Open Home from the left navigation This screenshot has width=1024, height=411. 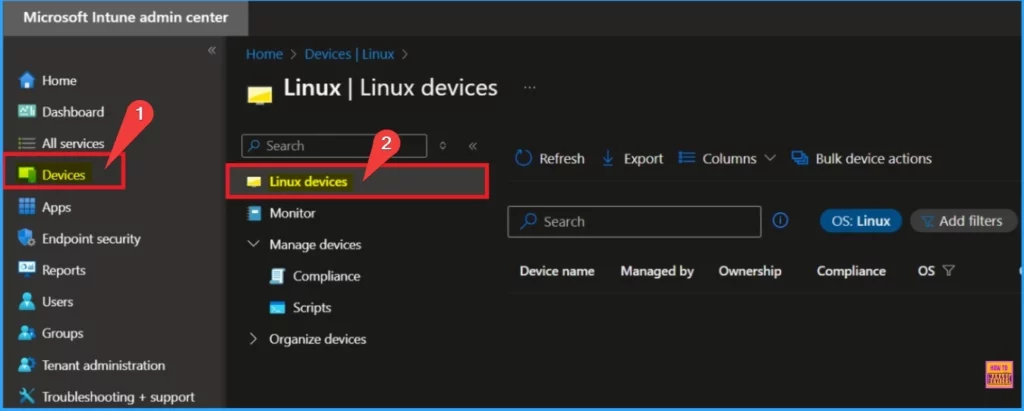[x=59, y=80]
